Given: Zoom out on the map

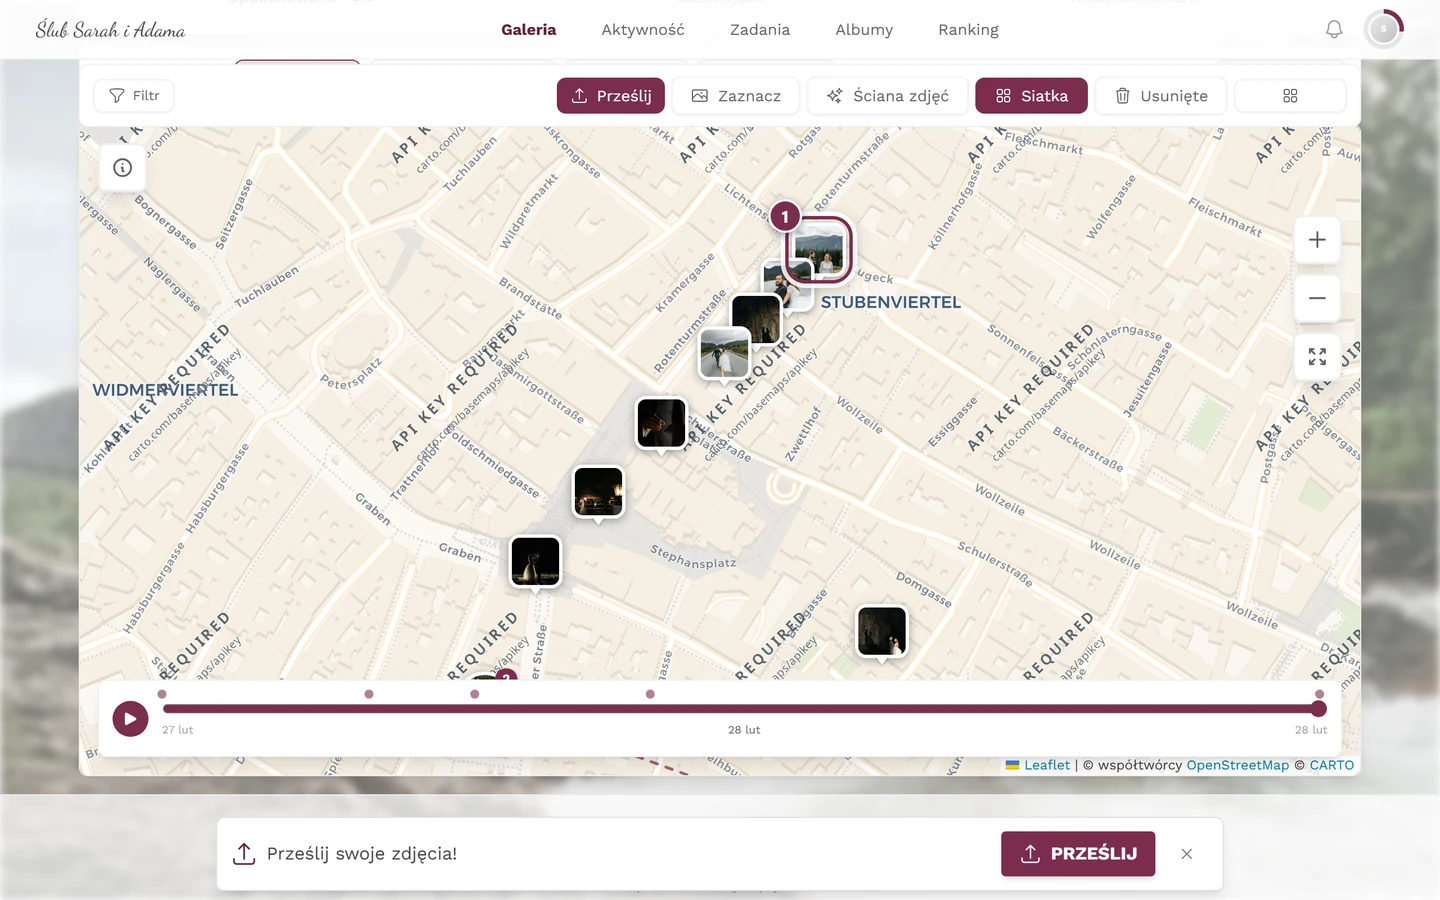Looking at the screenshot, I should click(1317, 298).
